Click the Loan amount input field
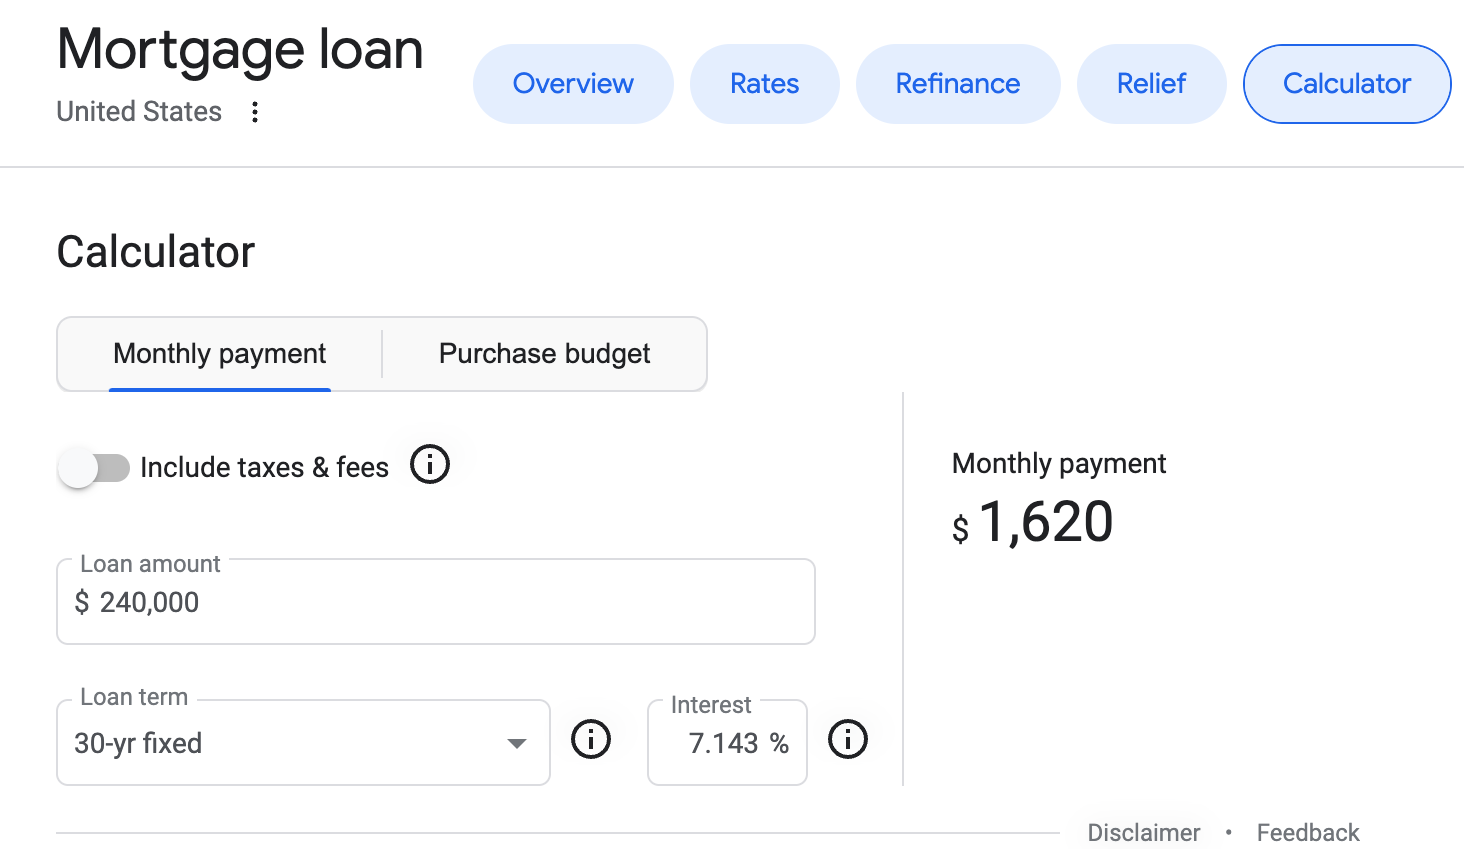This screenshot has height=866, width=1464. [436, 602]
